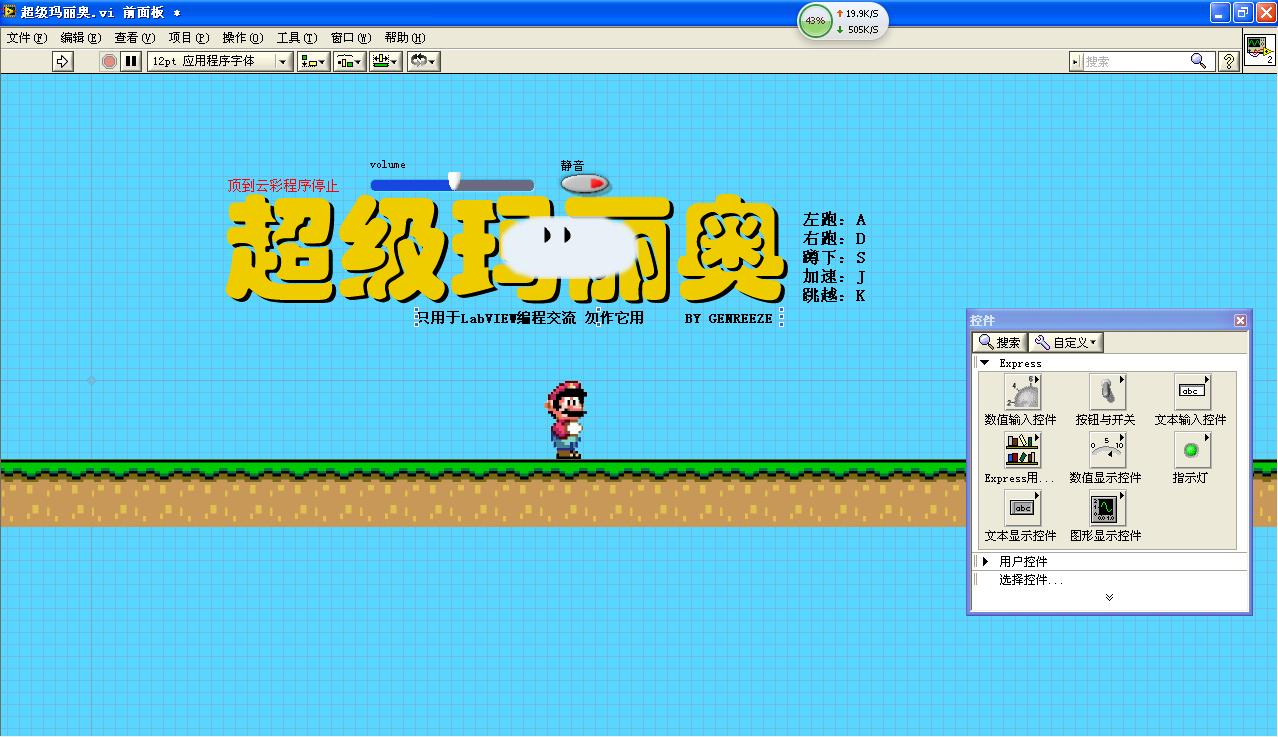Open the 操作(O) menu
This screenshot has height=738, width=1278.
click(242, 38)
